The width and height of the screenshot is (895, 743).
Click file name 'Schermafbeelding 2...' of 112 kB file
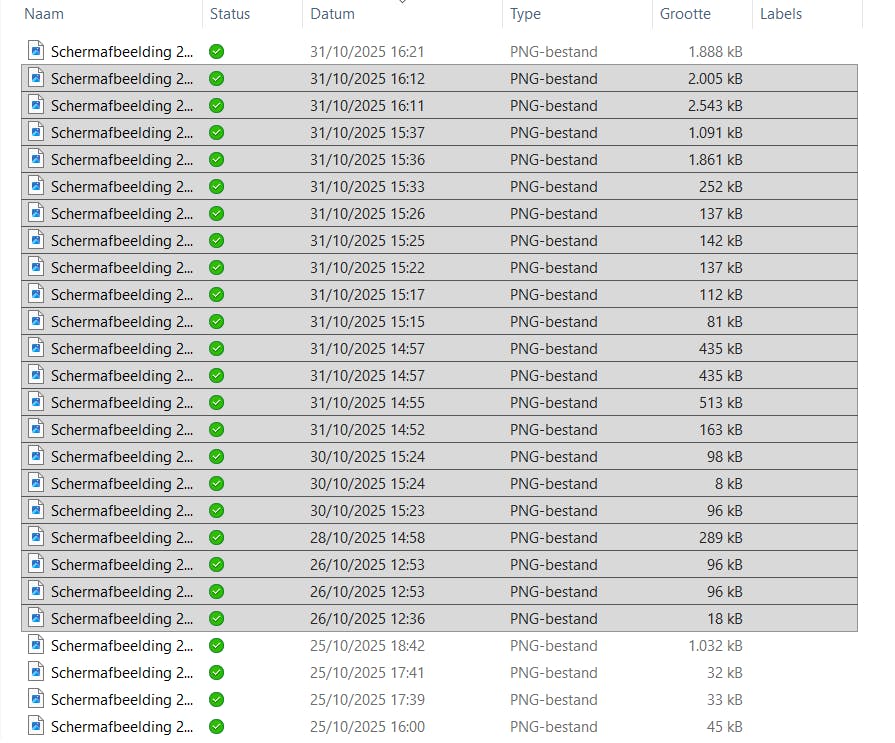tap(122, 294)
